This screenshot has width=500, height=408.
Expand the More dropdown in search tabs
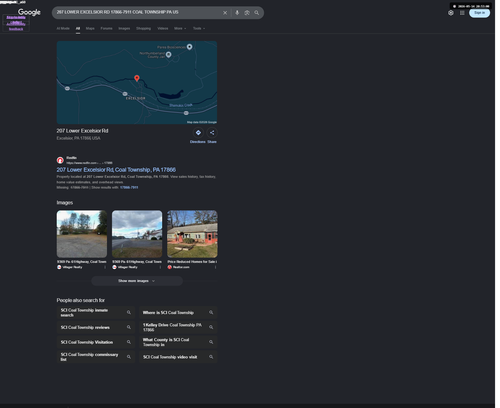pos(180,28)
